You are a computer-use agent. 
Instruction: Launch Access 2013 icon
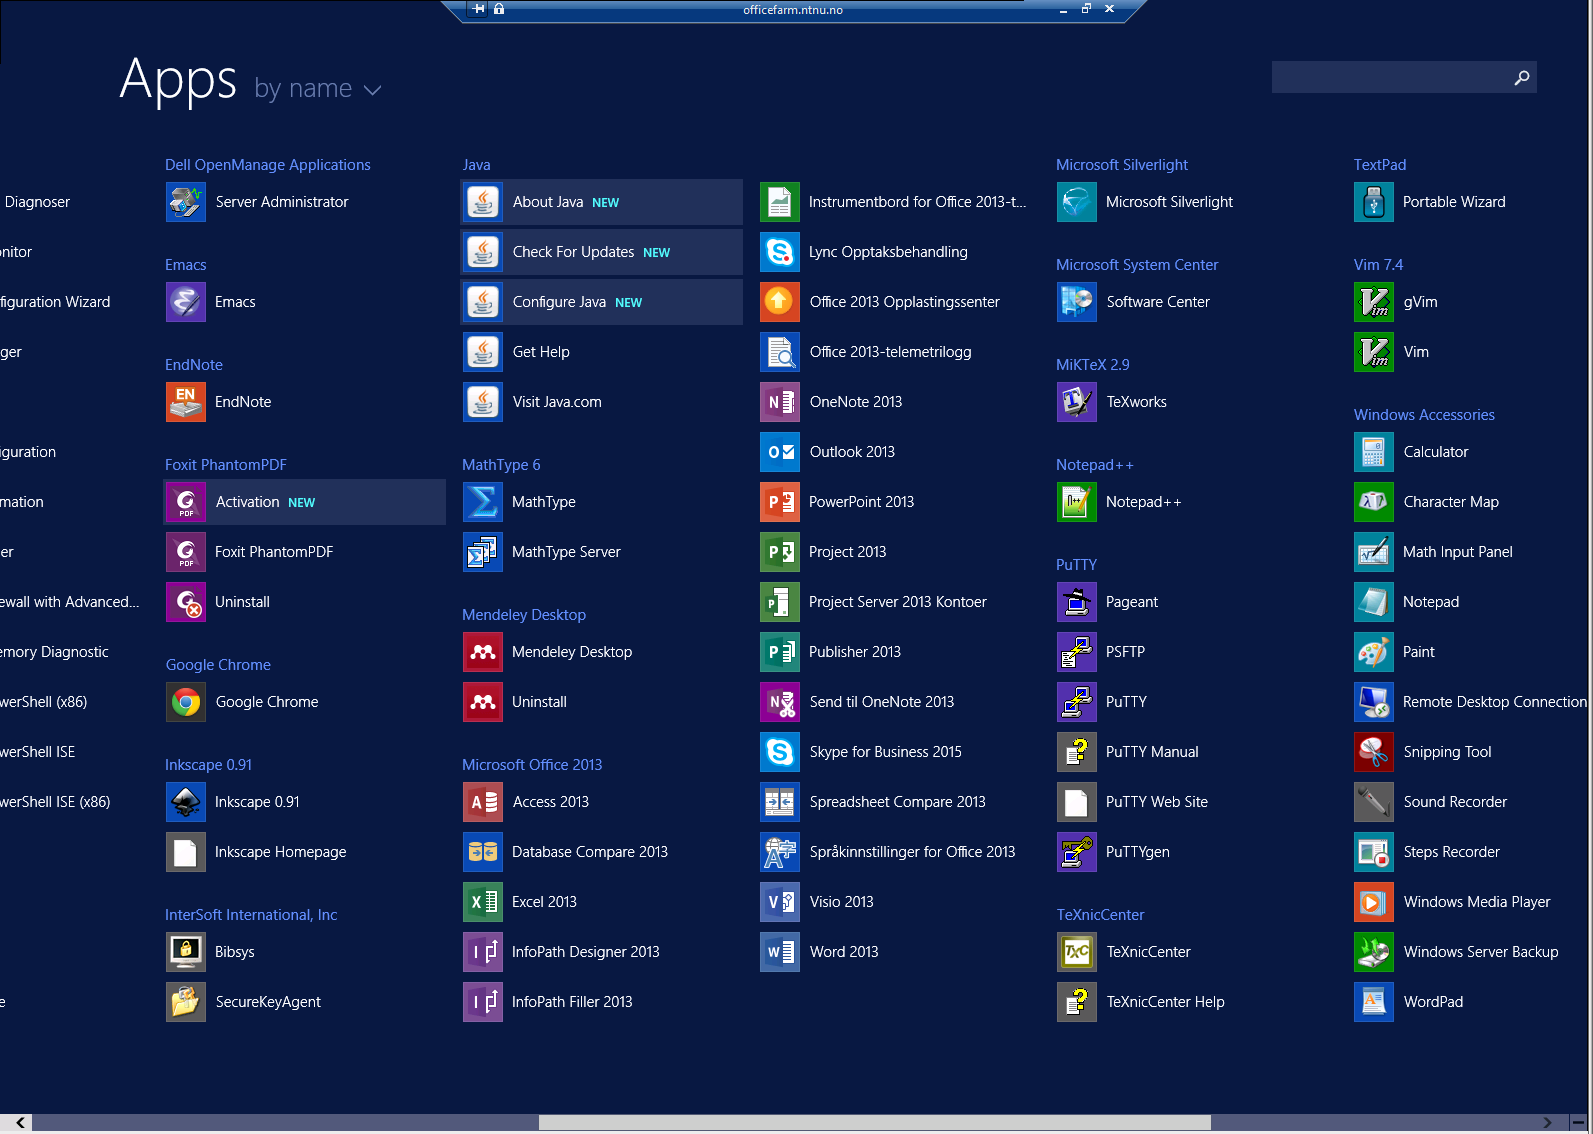pyautogui.click(x=483, y=802)
